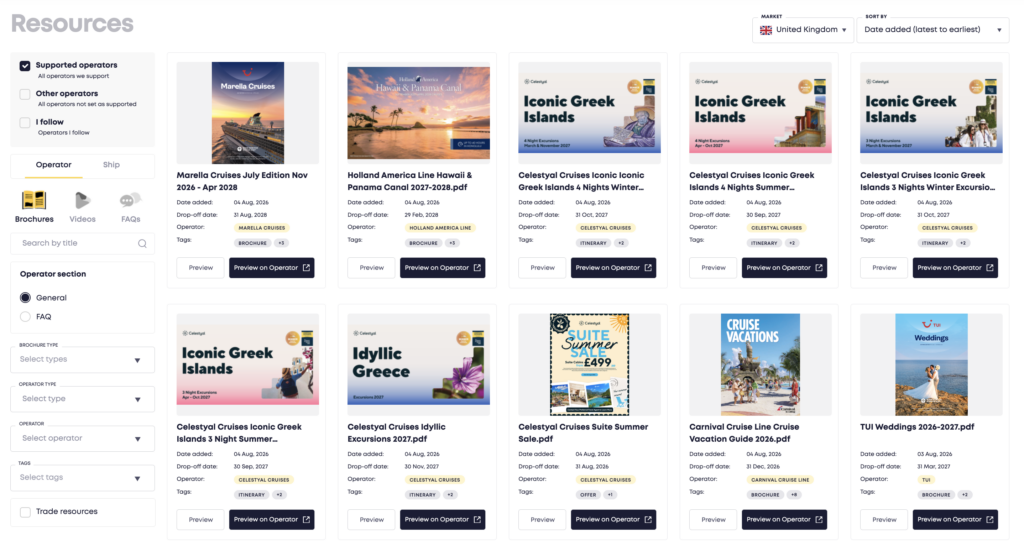Open the FAQs icon category

(131, 206)
